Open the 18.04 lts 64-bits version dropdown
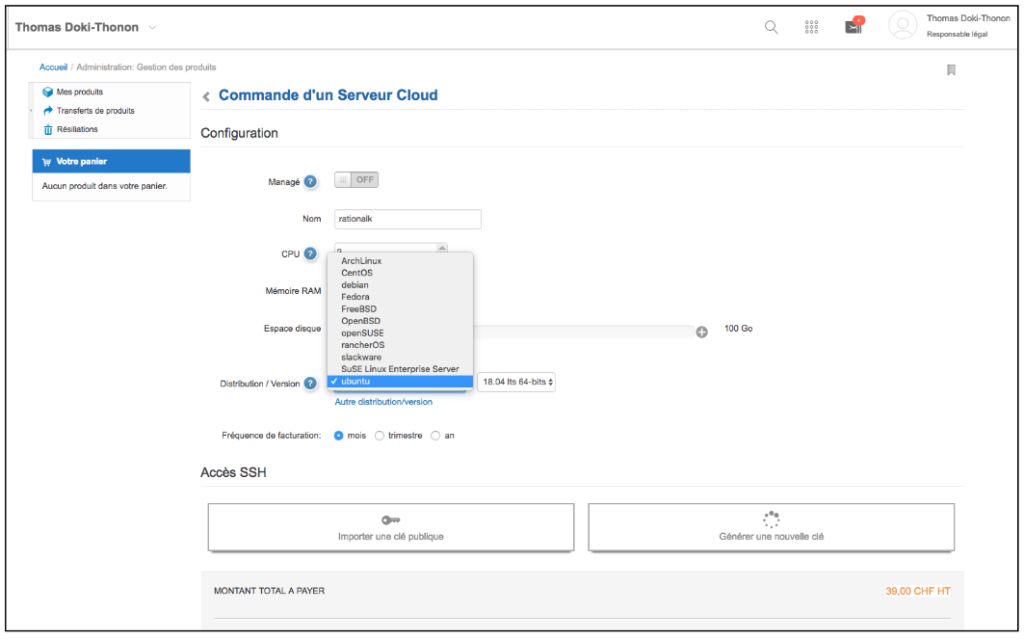Screen dimensions: 1024x639 click(517, 382)
